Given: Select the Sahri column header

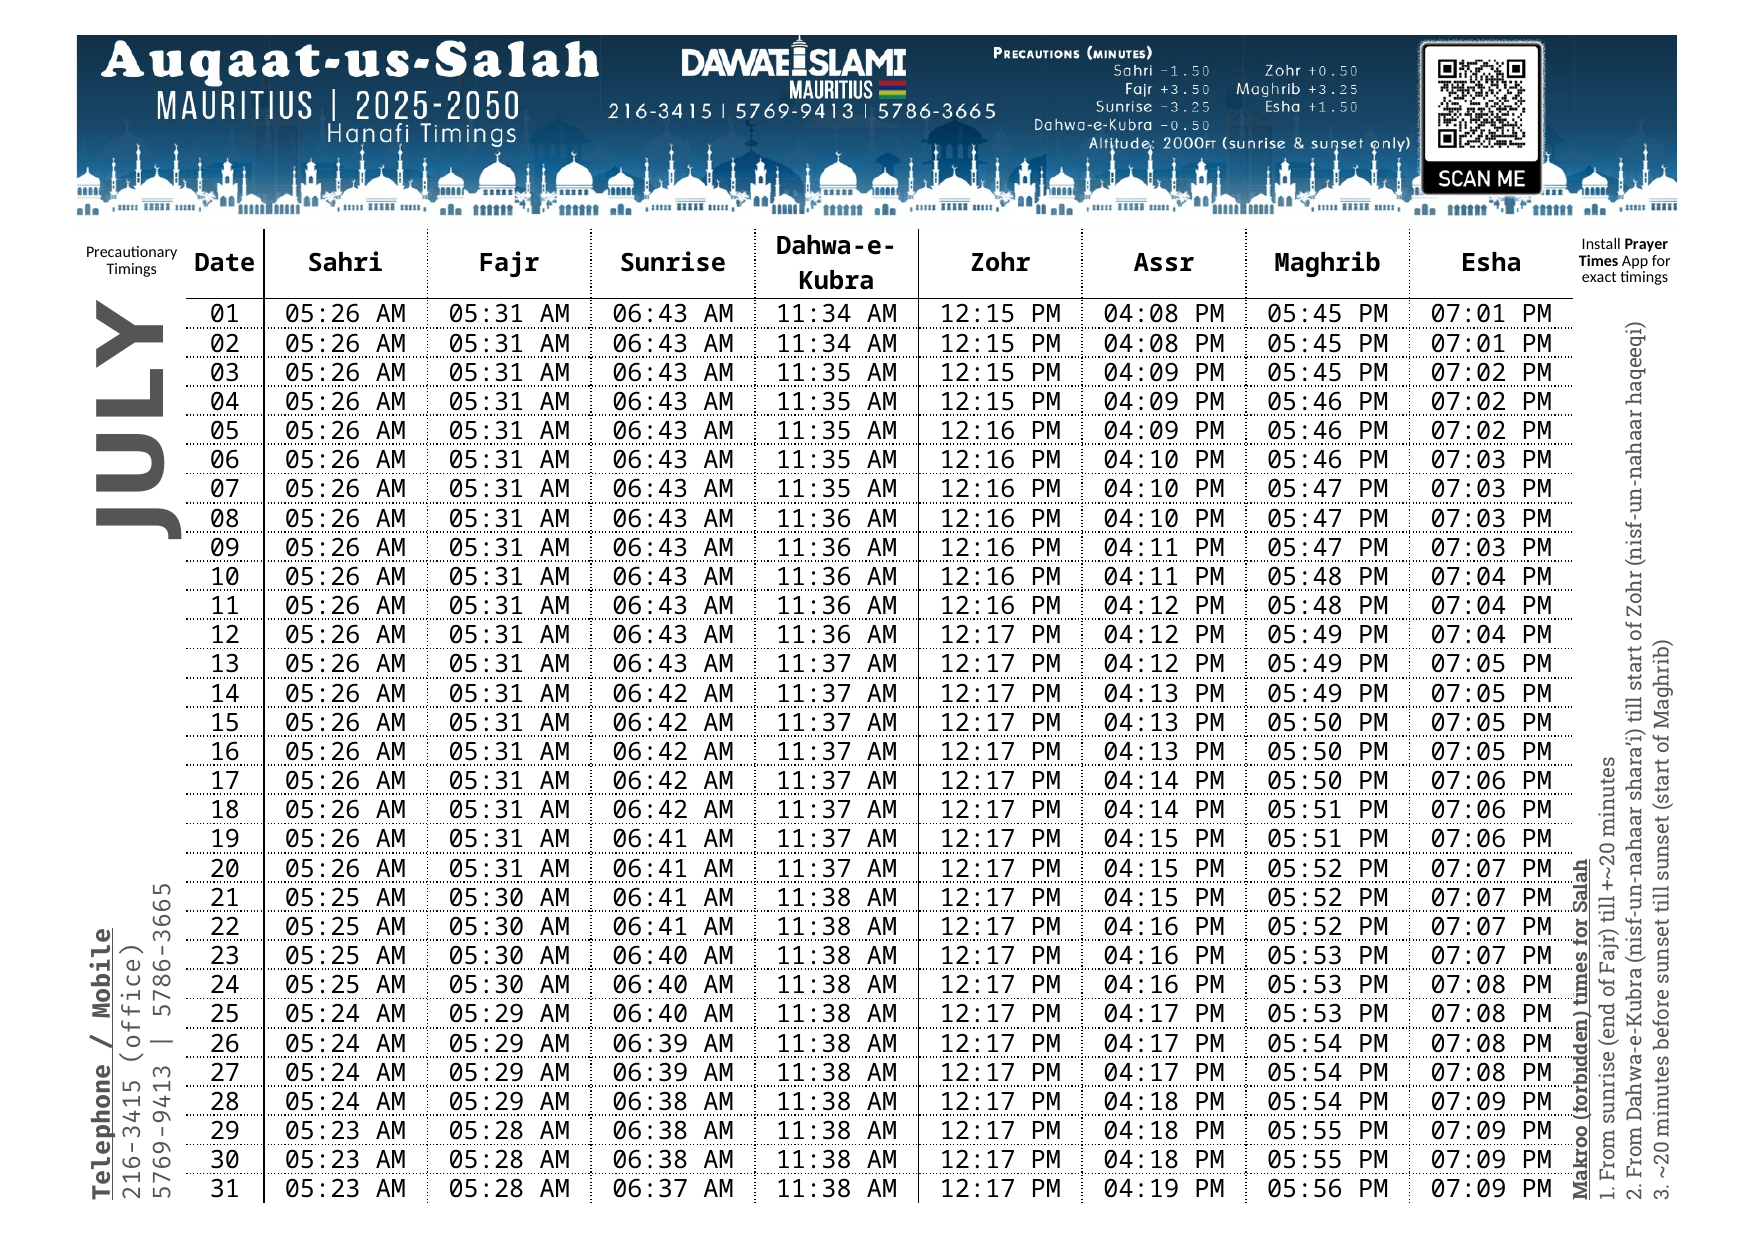Looking at the screenshot, I should 345,263.
